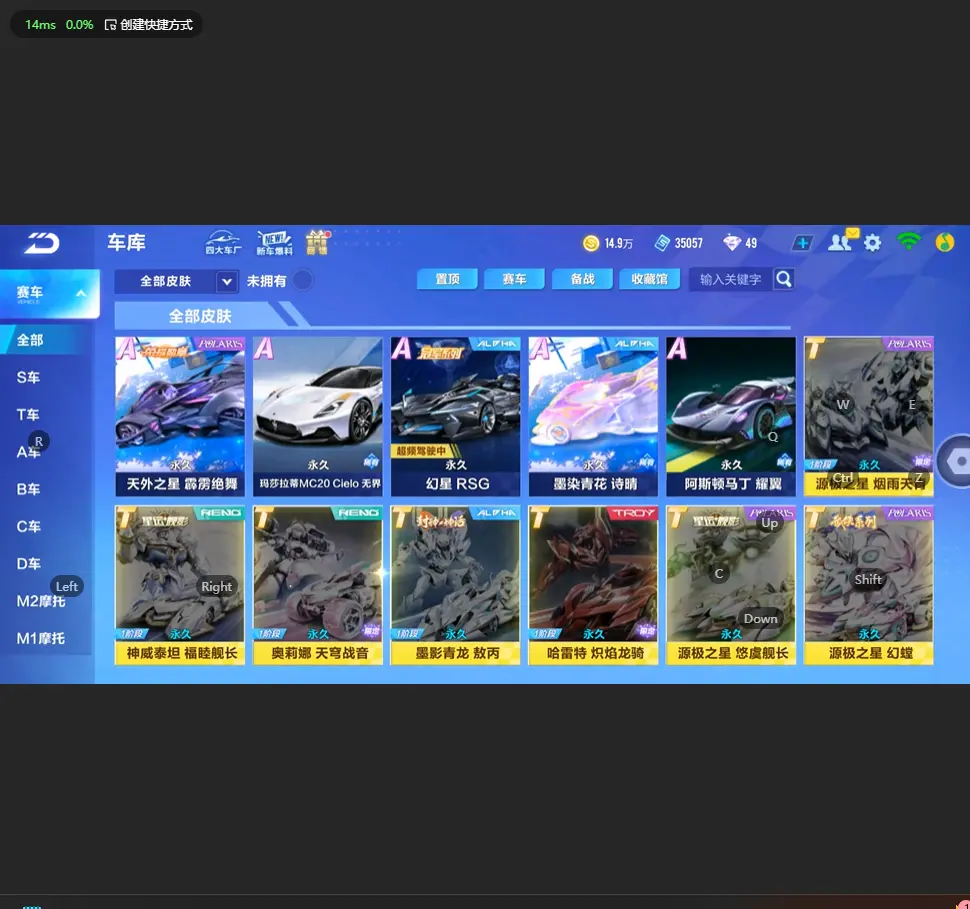Select the 哈雷特 炽焰龙骑 car card
970x909 pixels.
pyautogui.click(x=593, y=585)
